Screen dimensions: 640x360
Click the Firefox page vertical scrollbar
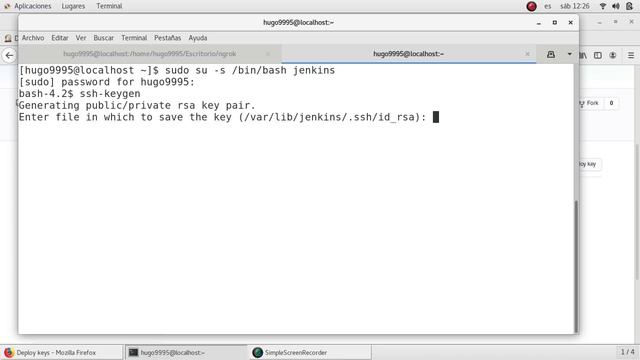(637, 212)
